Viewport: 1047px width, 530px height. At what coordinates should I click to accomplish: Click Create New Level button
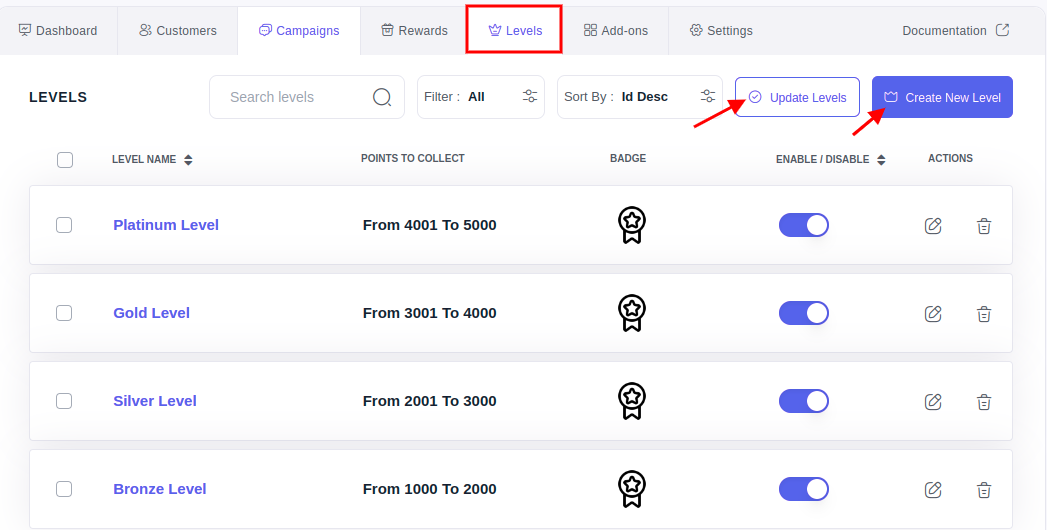[942, 97]
